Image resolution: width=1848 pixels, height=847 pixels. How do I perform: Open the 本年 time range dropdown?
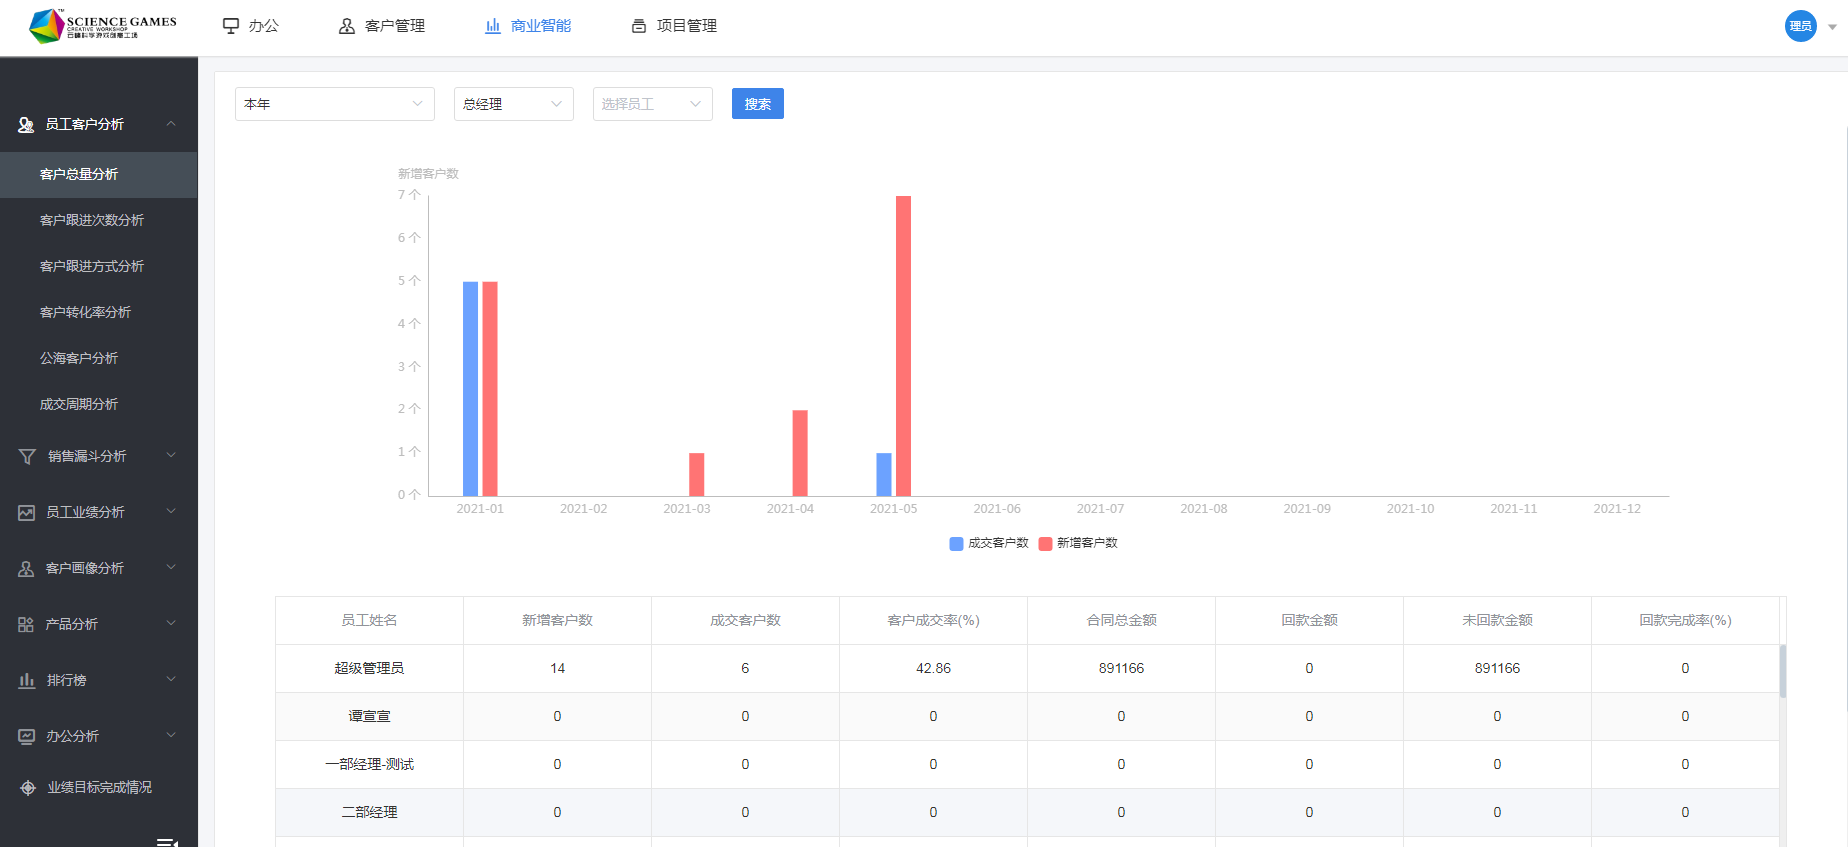334,104
